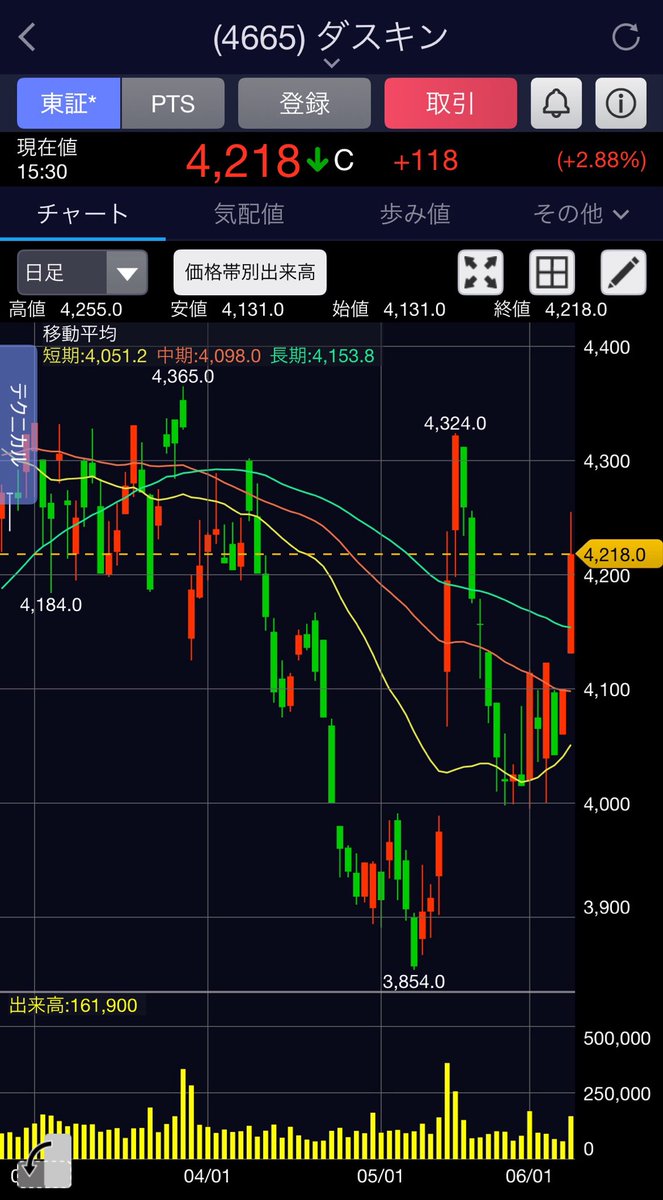Tap the 4,184.0 price label
The width and height of the screenshot is (663, 1200).
point(51,604)
